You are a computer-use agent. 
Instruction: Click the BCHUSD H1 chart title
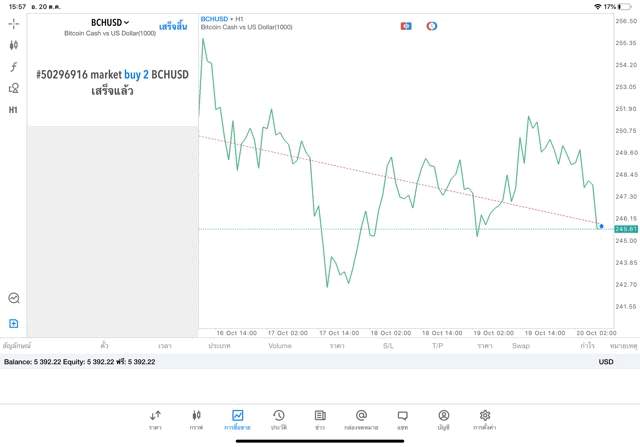tap(222, 19)
